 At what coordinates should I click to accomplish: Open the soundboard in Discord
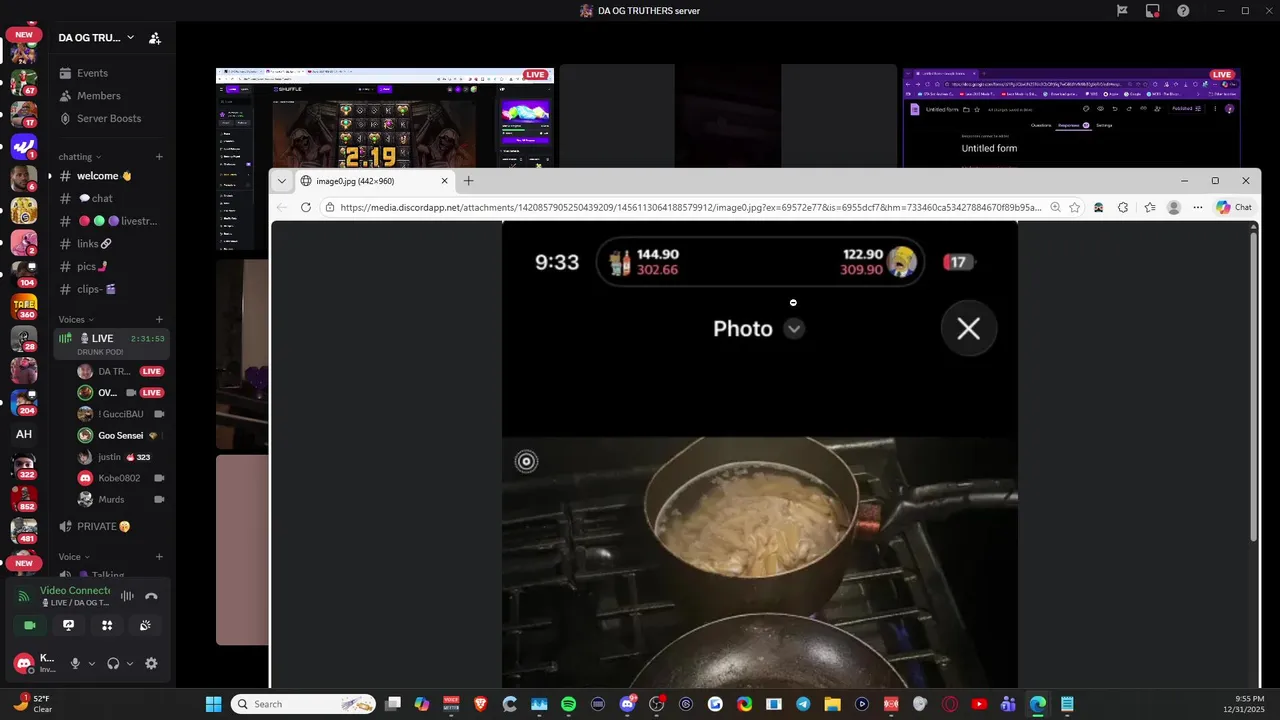(145, 625)
